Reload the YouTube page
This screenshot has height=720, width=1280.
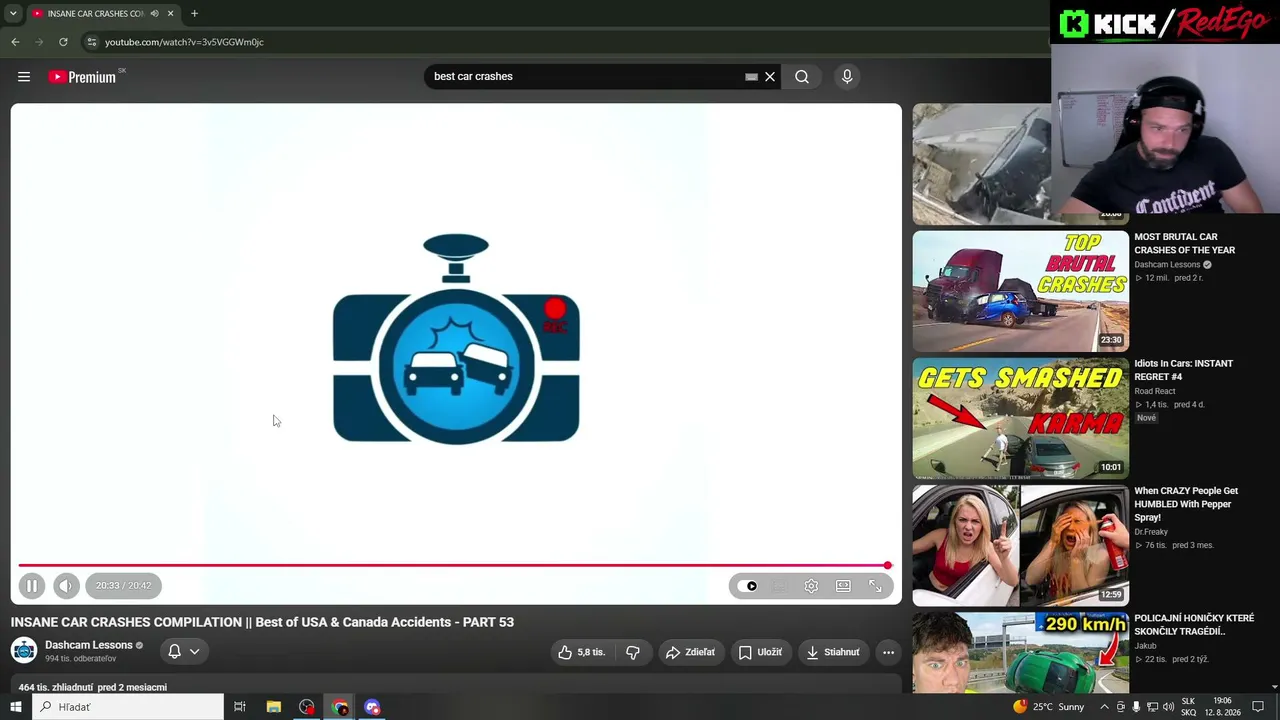tap(63, 42)
